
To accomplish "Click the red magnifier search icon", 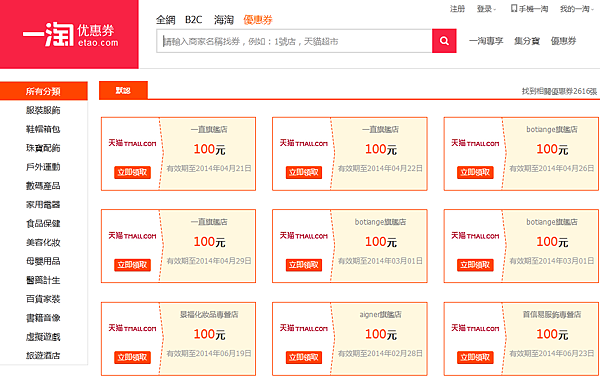I will pos(444,41).
